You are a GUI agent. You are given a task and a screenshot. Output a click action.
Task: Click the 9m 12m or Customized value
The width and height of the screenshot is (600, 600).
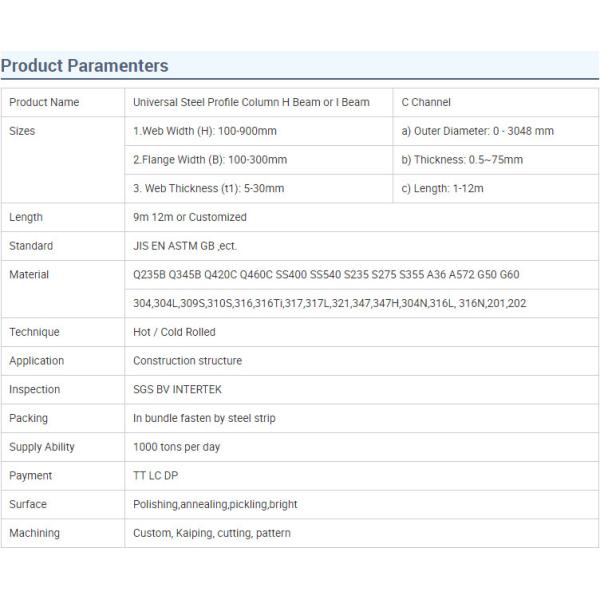pyautogui.click(x=189, y=217)
